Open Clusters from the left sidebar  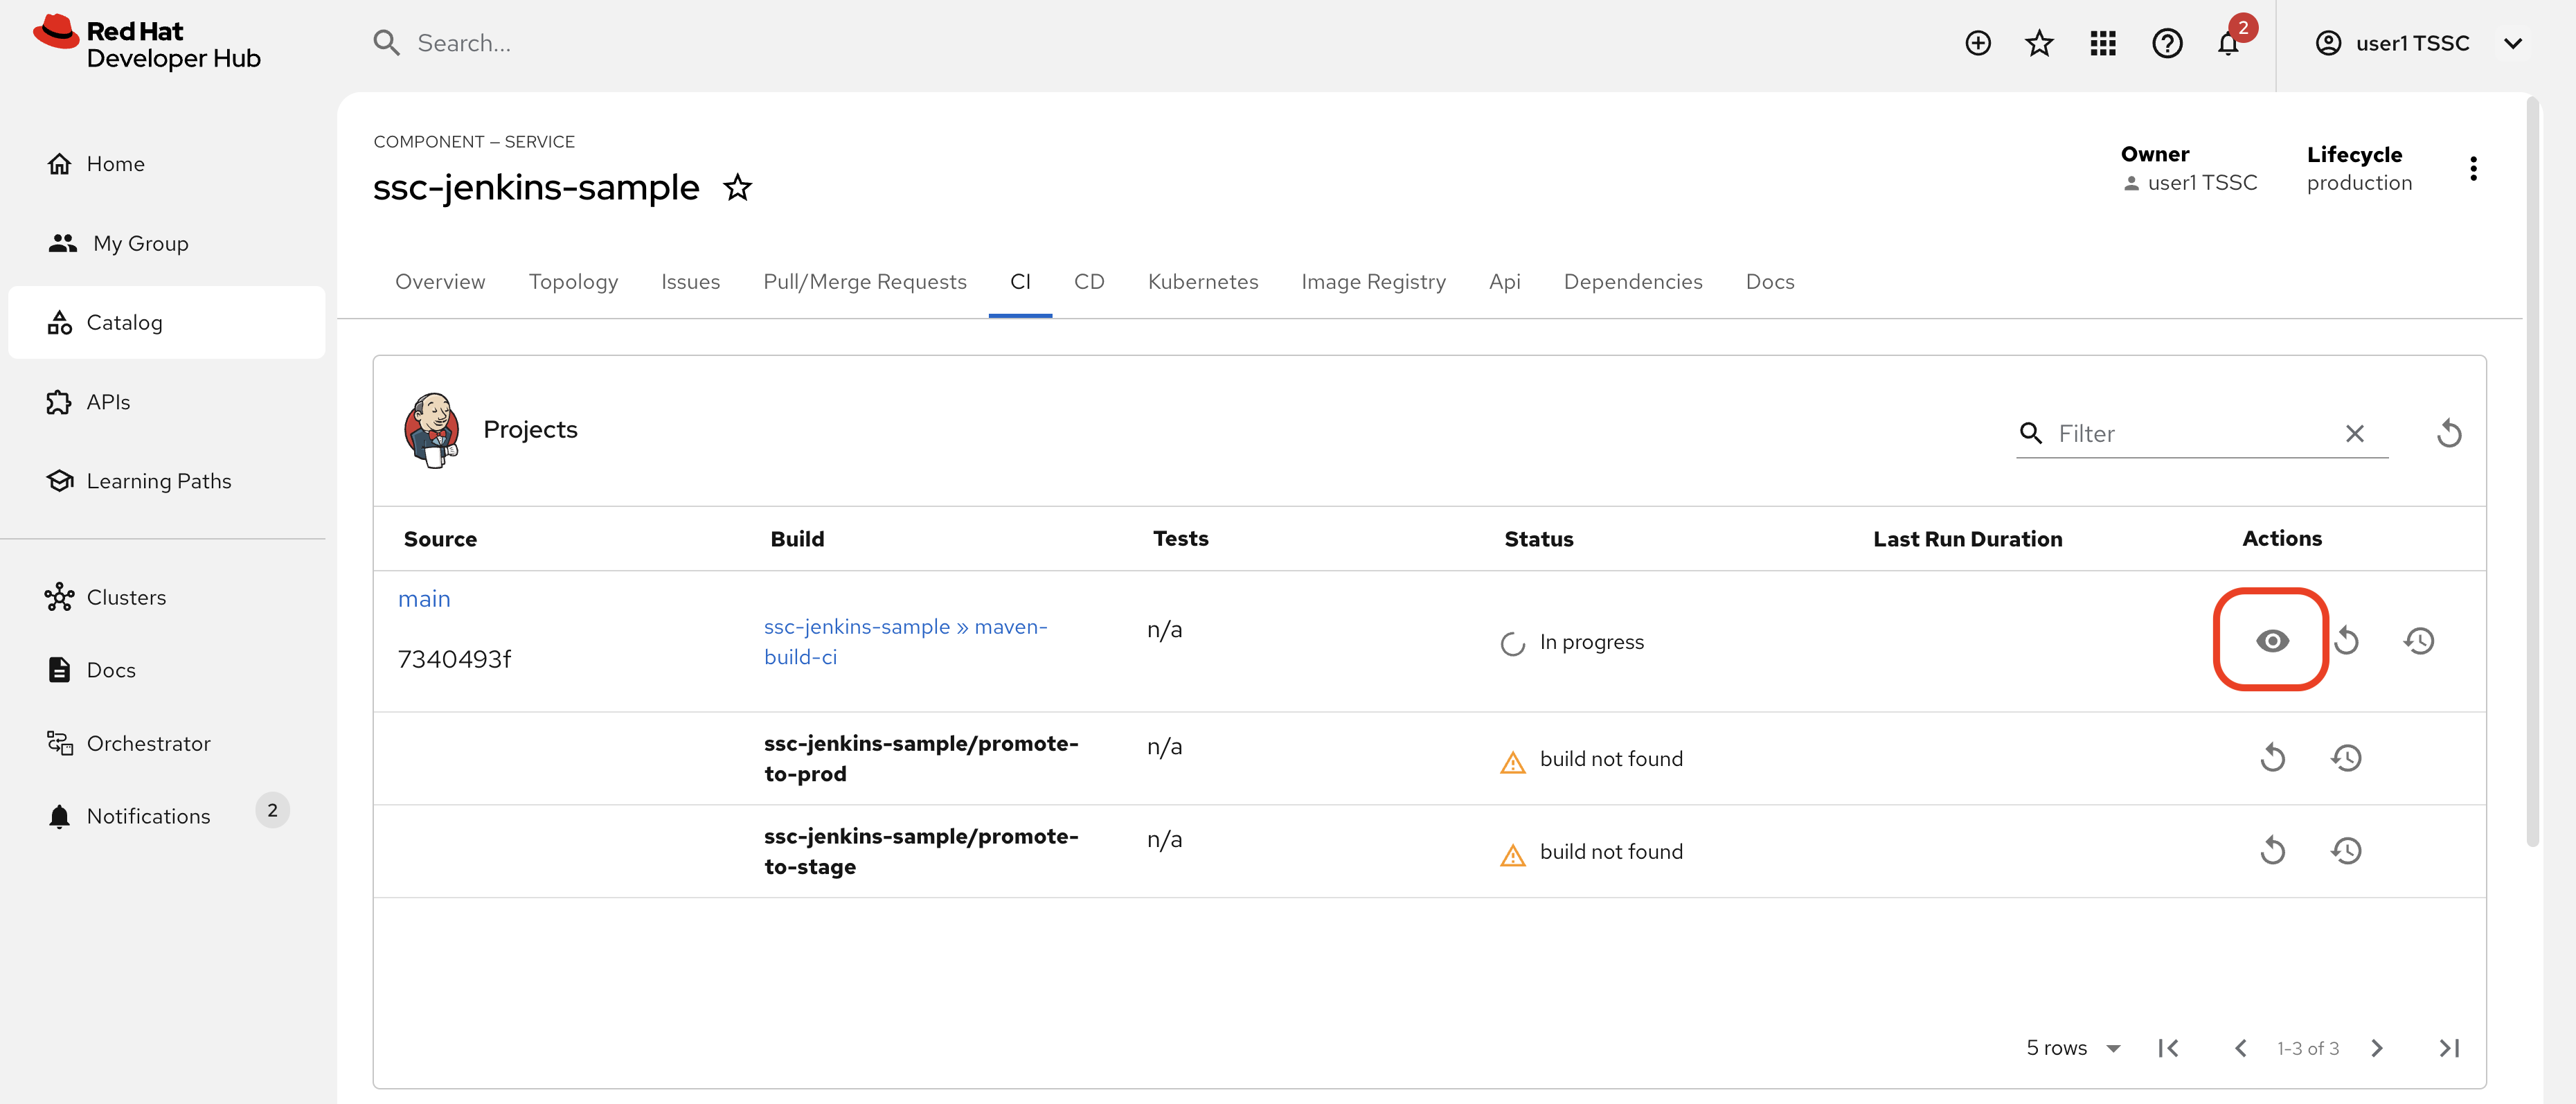[126, 597]
